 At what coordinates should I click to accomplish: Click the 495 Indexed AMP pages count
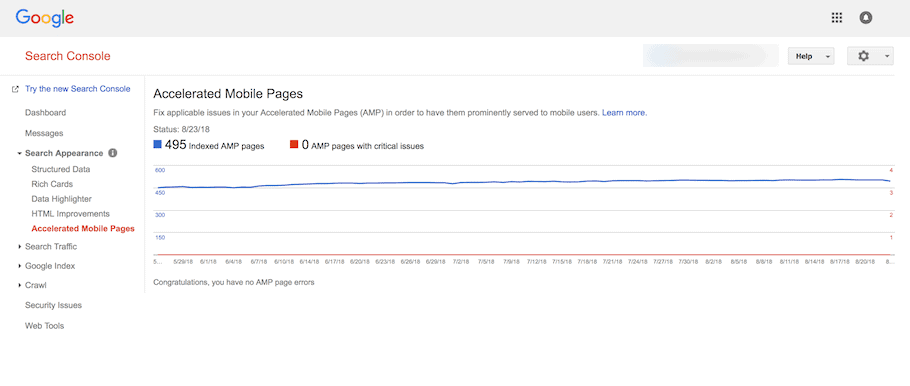click(x=175, y=145)
